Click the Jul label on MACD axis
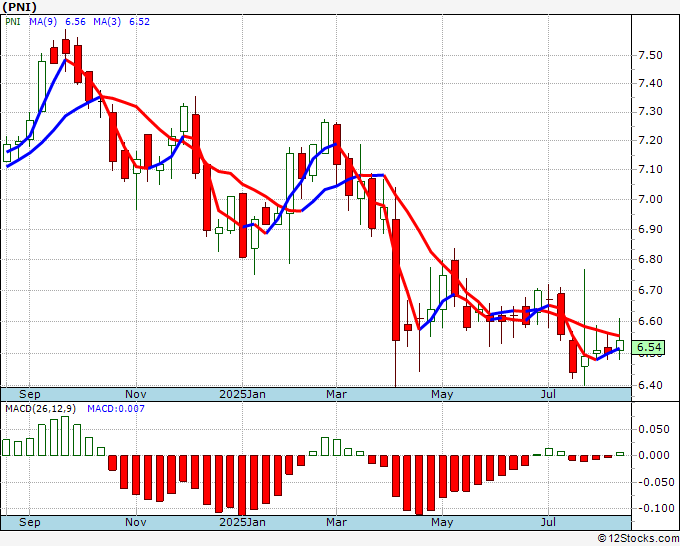This screenshot has width=680, height=546. 549,522
